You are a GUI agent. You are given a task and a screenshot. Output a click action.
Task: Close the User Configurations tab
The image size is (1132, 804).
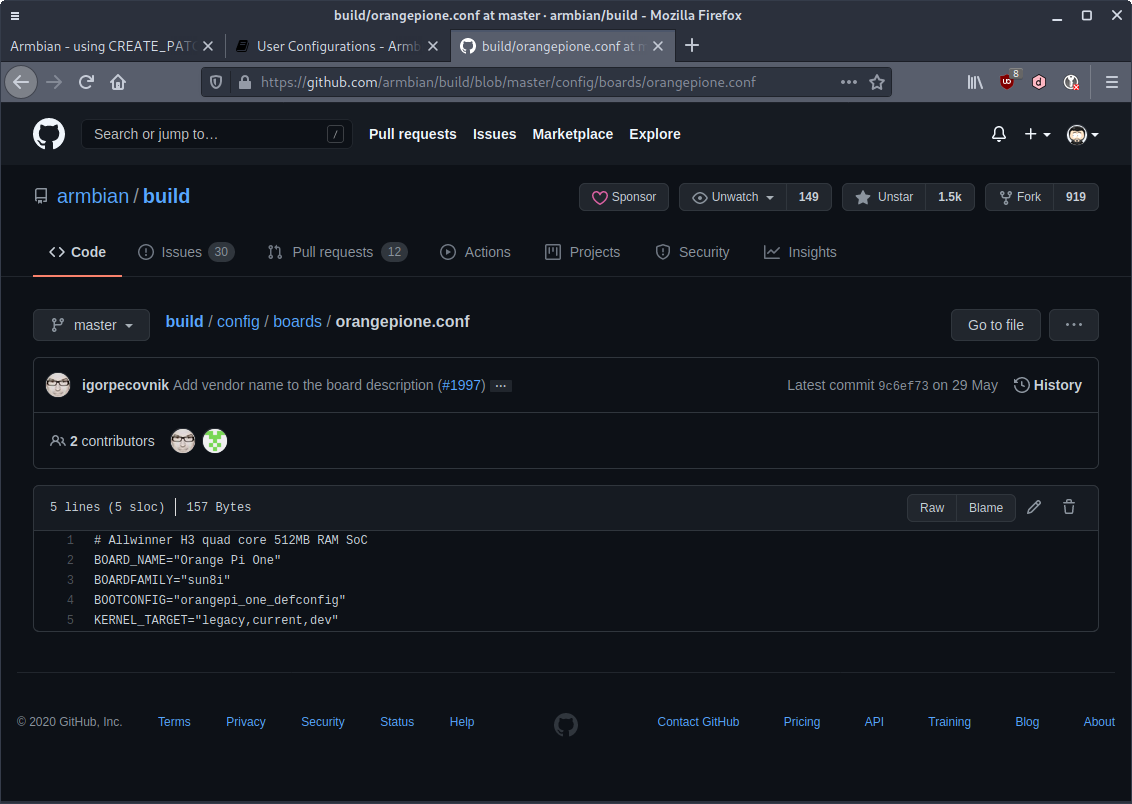click(x=432, y=46)
